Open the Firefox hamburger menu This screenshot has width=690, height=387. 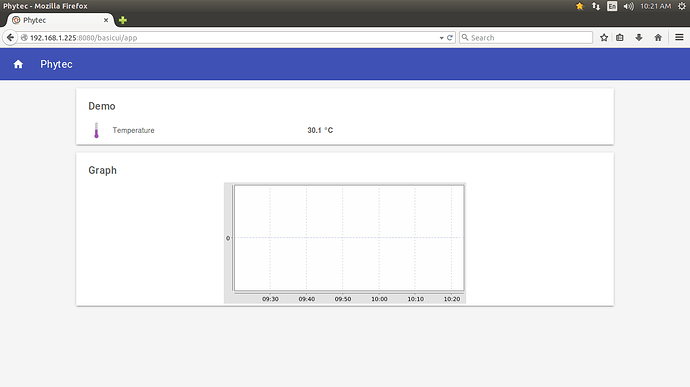click(679, 37)
